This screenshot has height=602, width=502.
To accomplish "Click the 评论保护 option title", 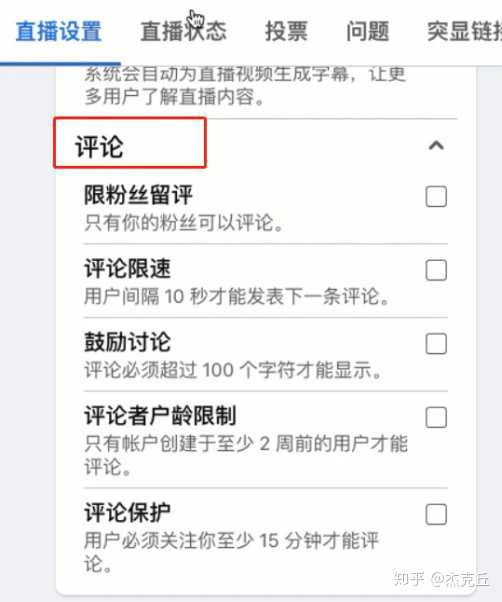I will (127, 513).
